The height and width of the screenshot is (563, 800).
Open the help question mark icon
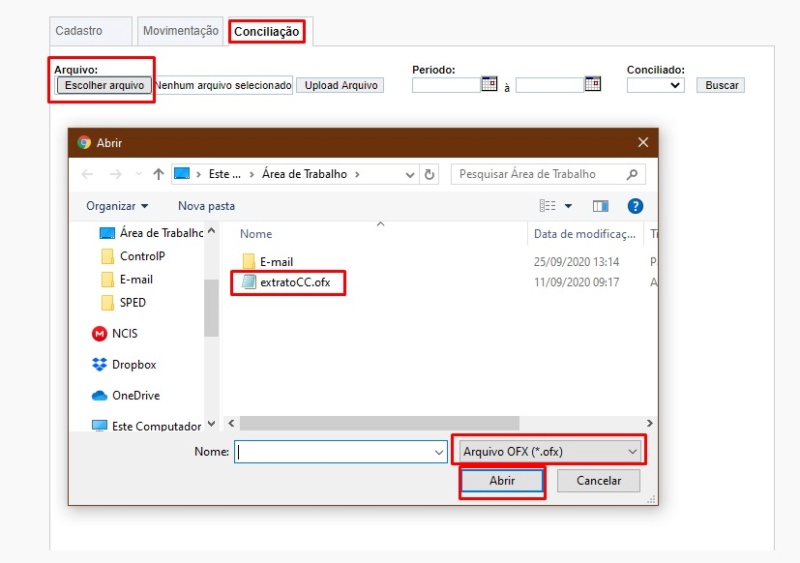coord(635,206)
